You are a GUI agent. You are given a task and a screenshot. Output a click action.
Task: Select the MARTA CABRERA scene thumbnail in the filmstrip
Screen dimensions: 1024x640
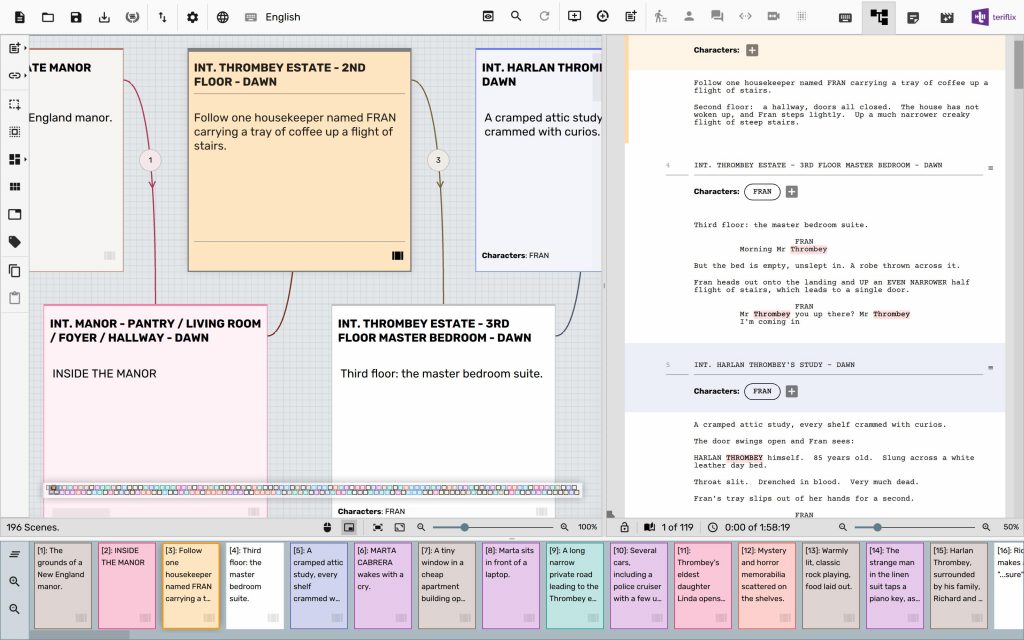click(x=382, y=585)
